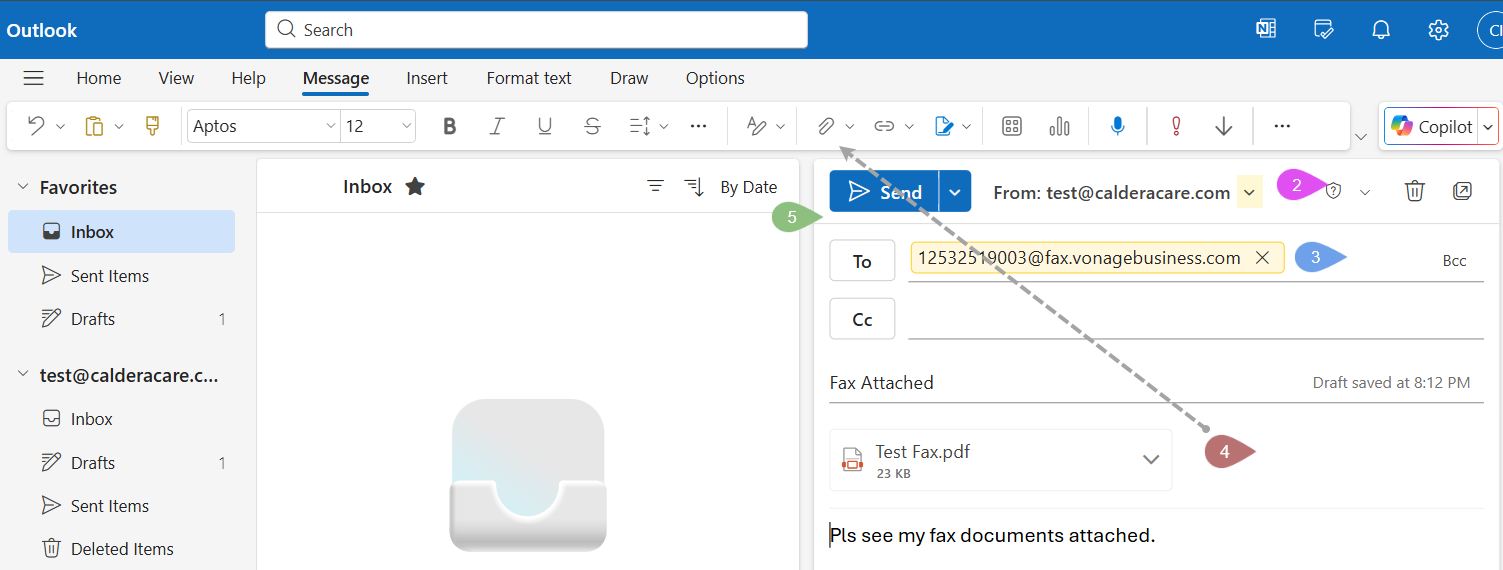Show the Bcc field

pyautogui.click(x=1454, y=261)
